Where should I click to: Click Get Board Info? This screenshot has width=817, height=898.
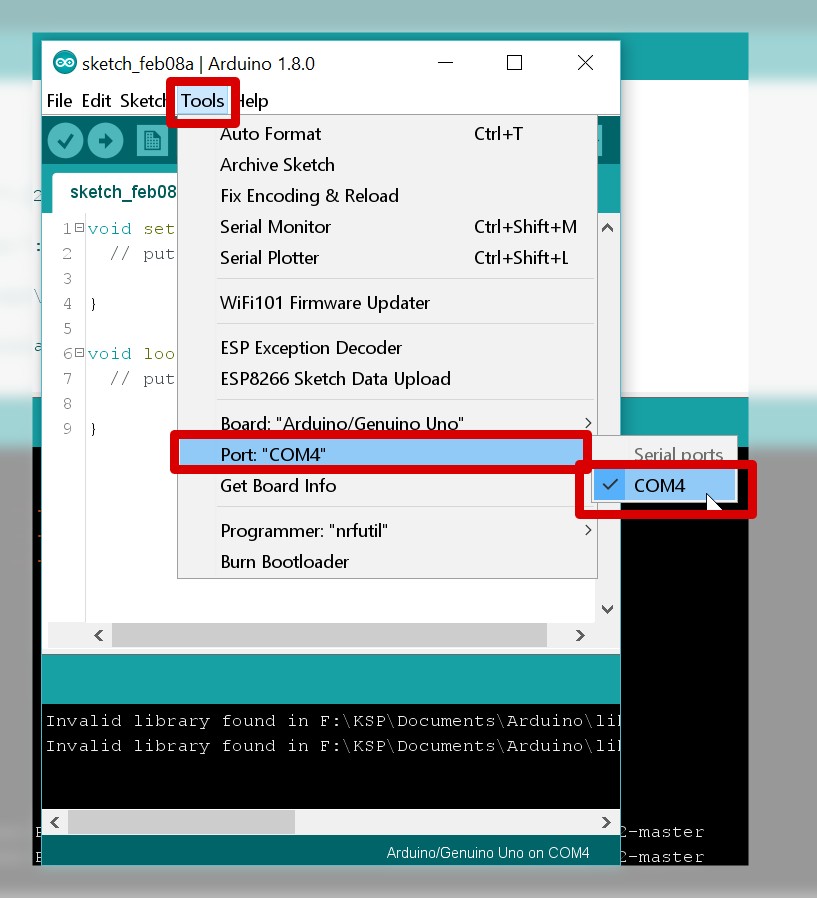tap(278, 486)
